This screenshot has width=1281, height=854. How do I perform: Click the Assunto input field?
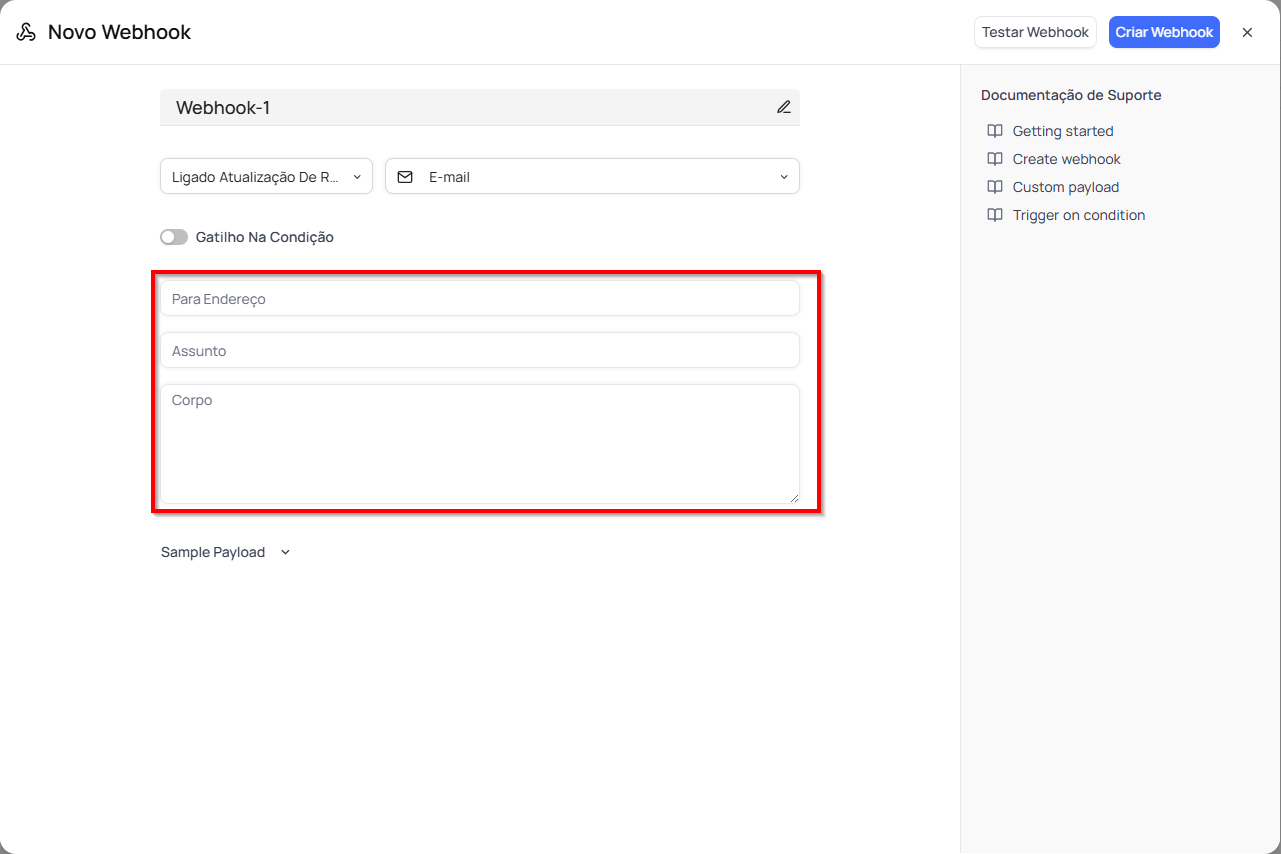480,350
